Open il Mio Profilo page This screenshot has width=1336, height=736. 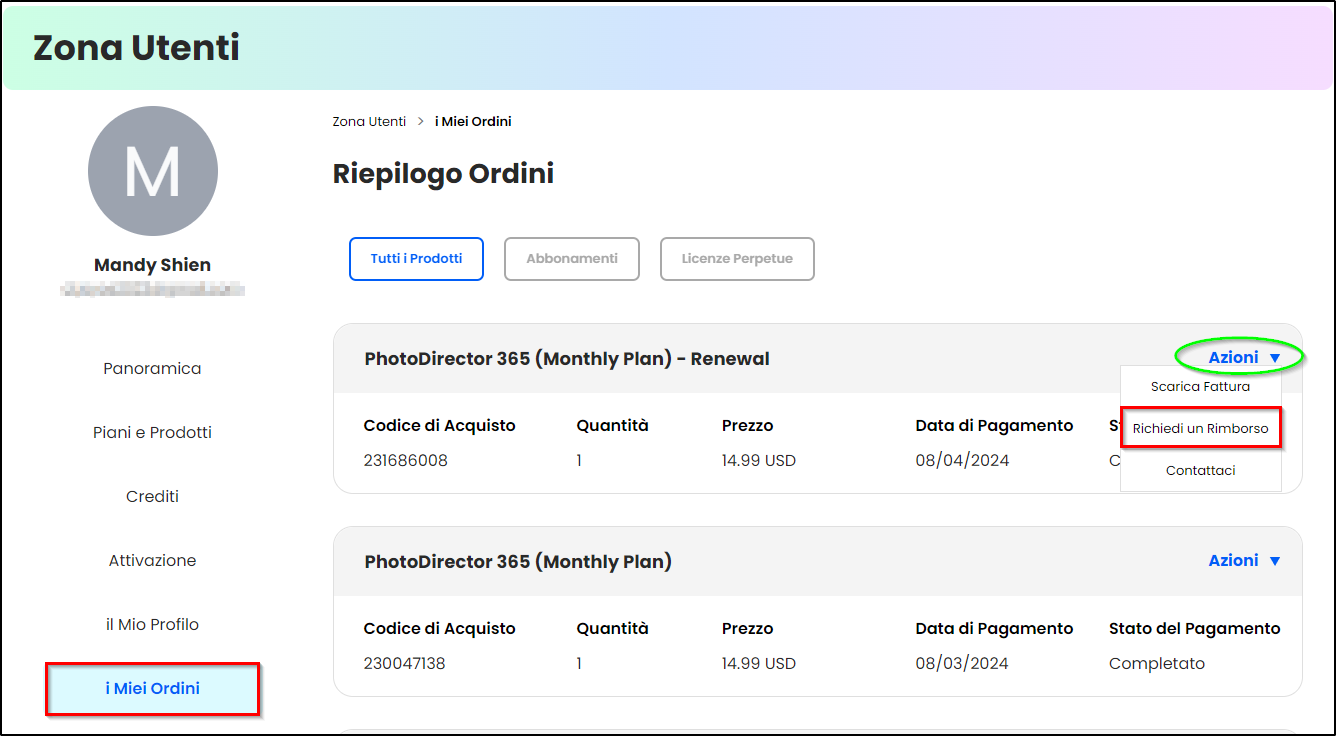pyautogui.click(x=152, y=624)
